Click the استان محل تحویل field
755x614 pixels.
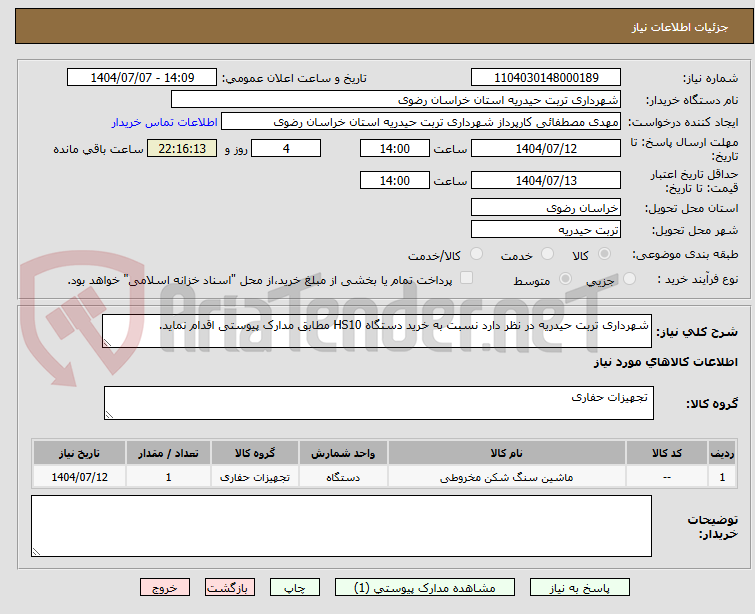546,208
